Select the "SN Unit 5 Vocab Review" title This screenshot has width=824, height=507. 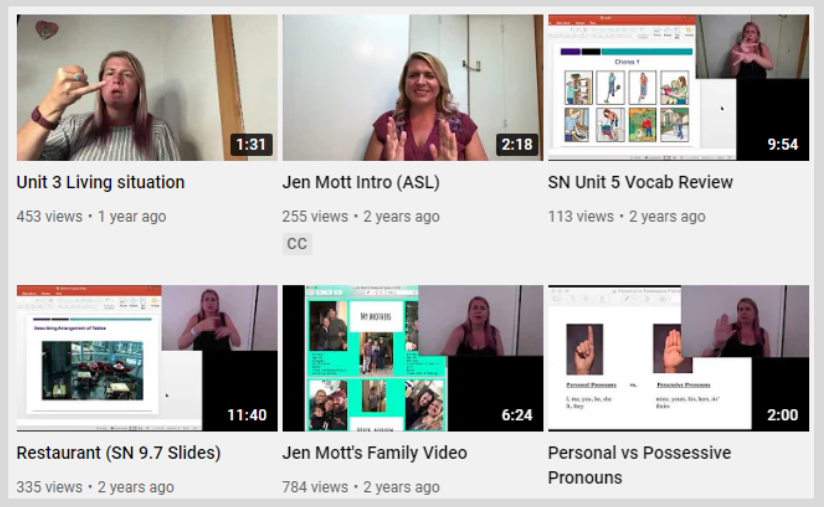pos(640,182)
